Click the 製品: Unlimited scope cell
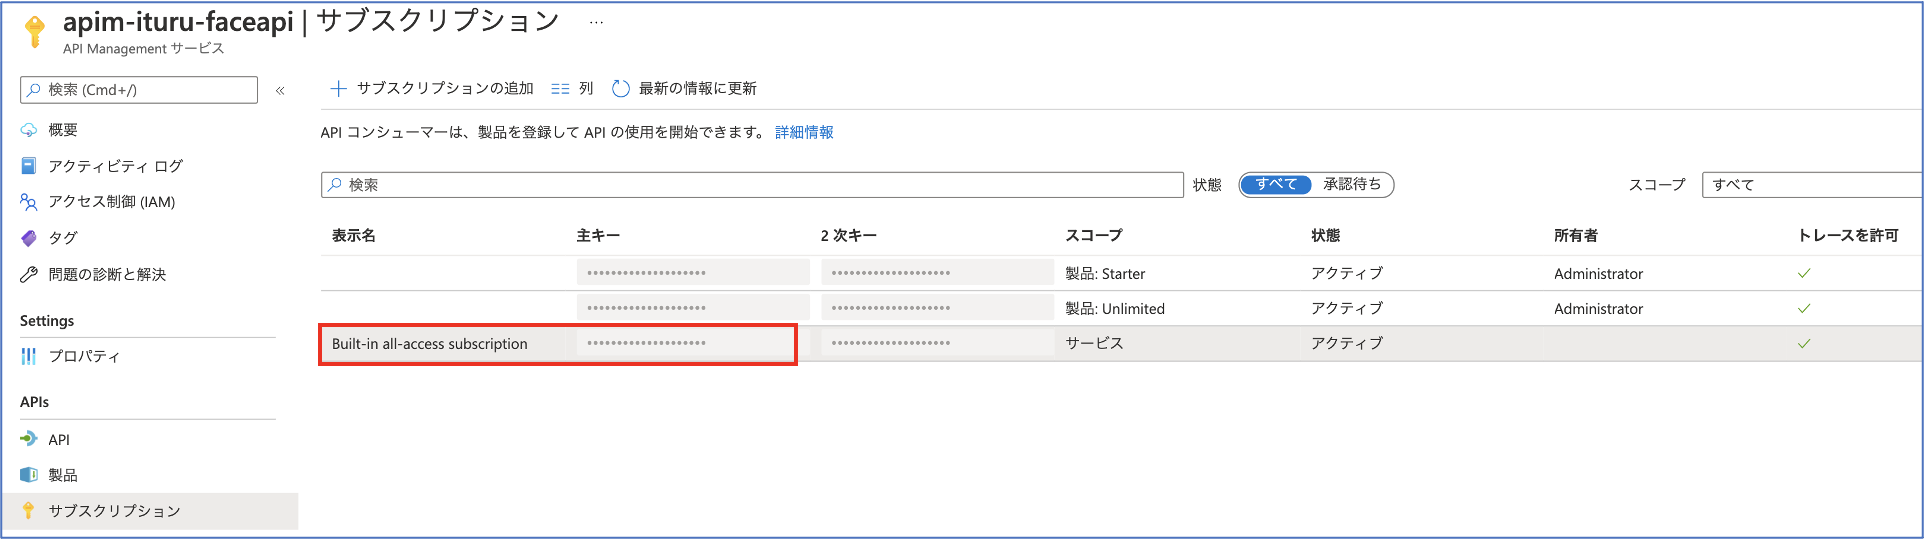Screen dimensions: 1924x540 coord(1115,308)
